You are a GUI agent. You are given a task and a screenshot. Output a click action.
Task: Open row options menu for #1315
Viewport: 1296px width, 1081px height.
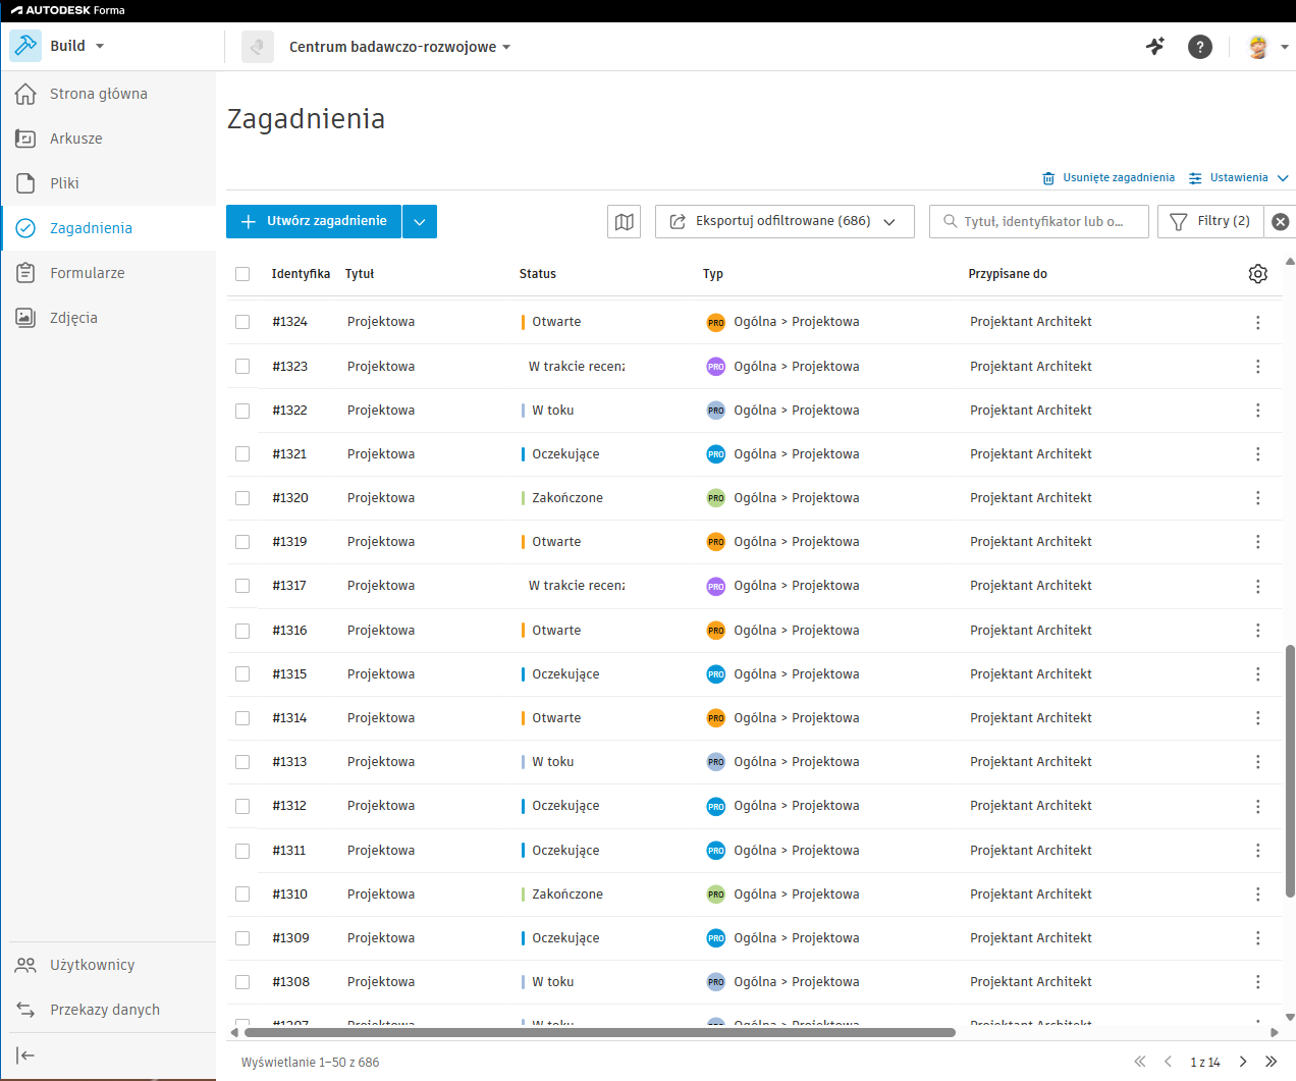point(1258,675)
